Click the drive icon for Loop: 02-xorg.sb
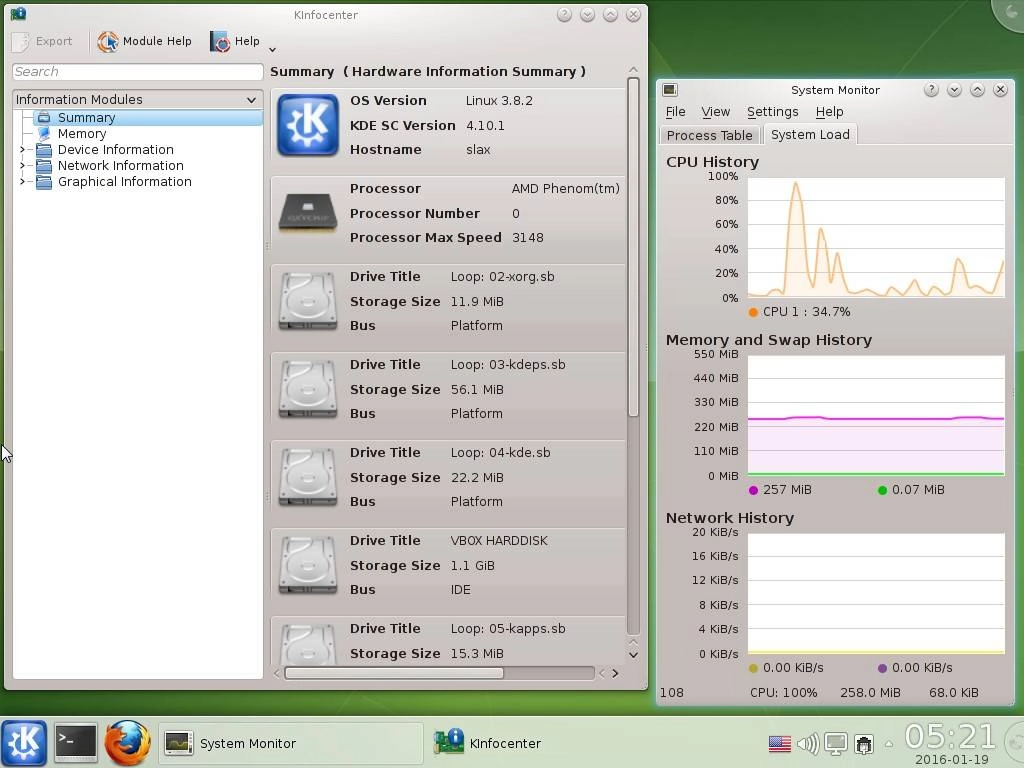 click(x=308, y=301)
